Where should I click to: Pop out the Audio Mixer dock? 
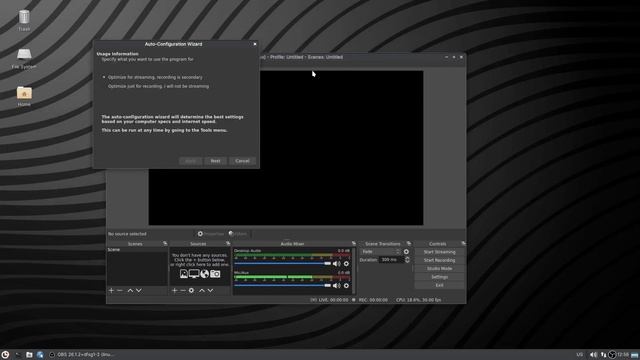[x=354, y=243]
